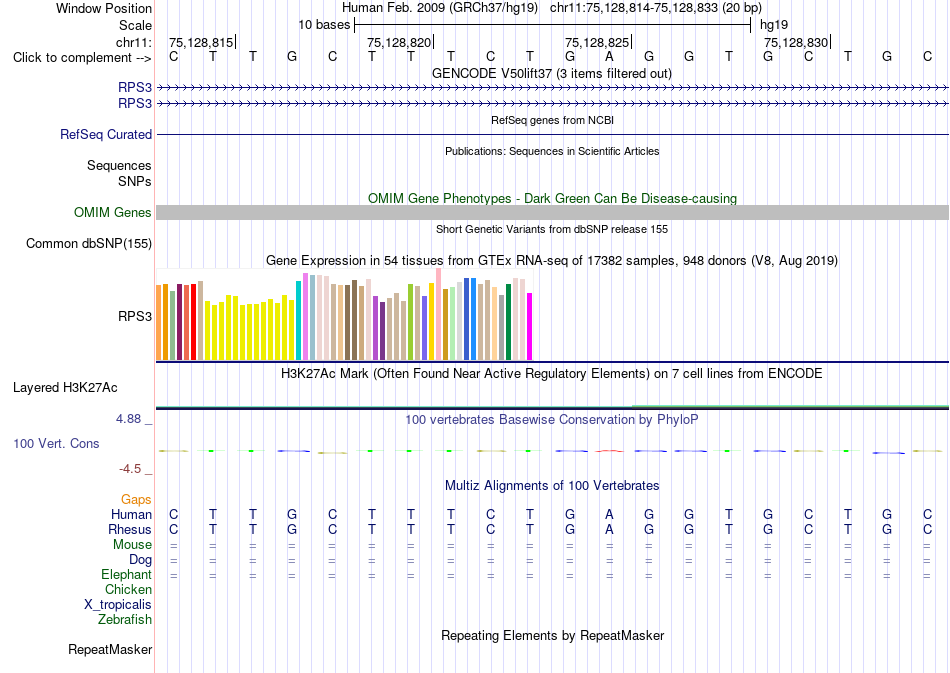
Task: Click the A base in Human alignment row
Action: (610, 514)
